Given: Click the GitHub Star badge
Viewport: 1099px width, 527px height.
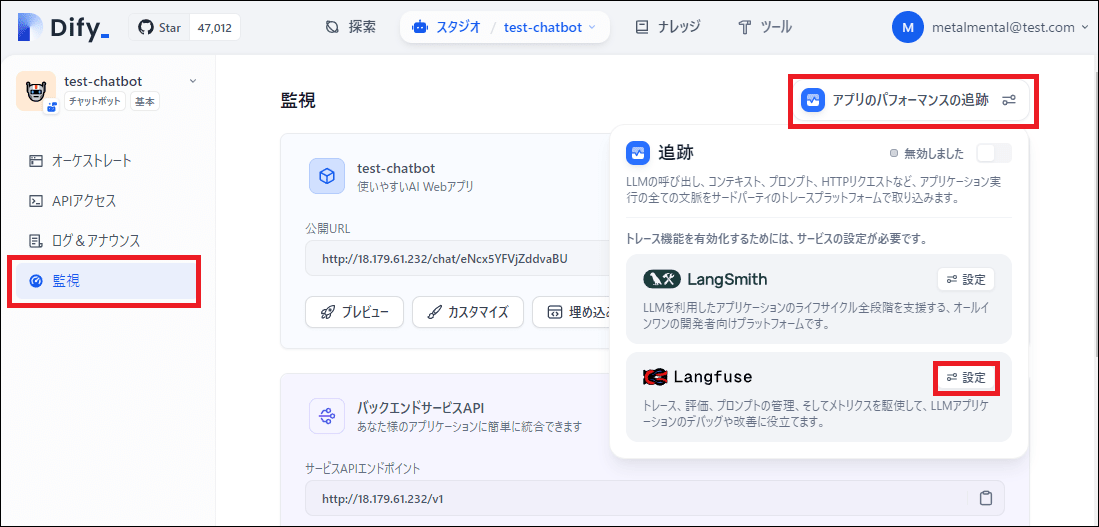Looking at the screenshot, I should 185,28.
